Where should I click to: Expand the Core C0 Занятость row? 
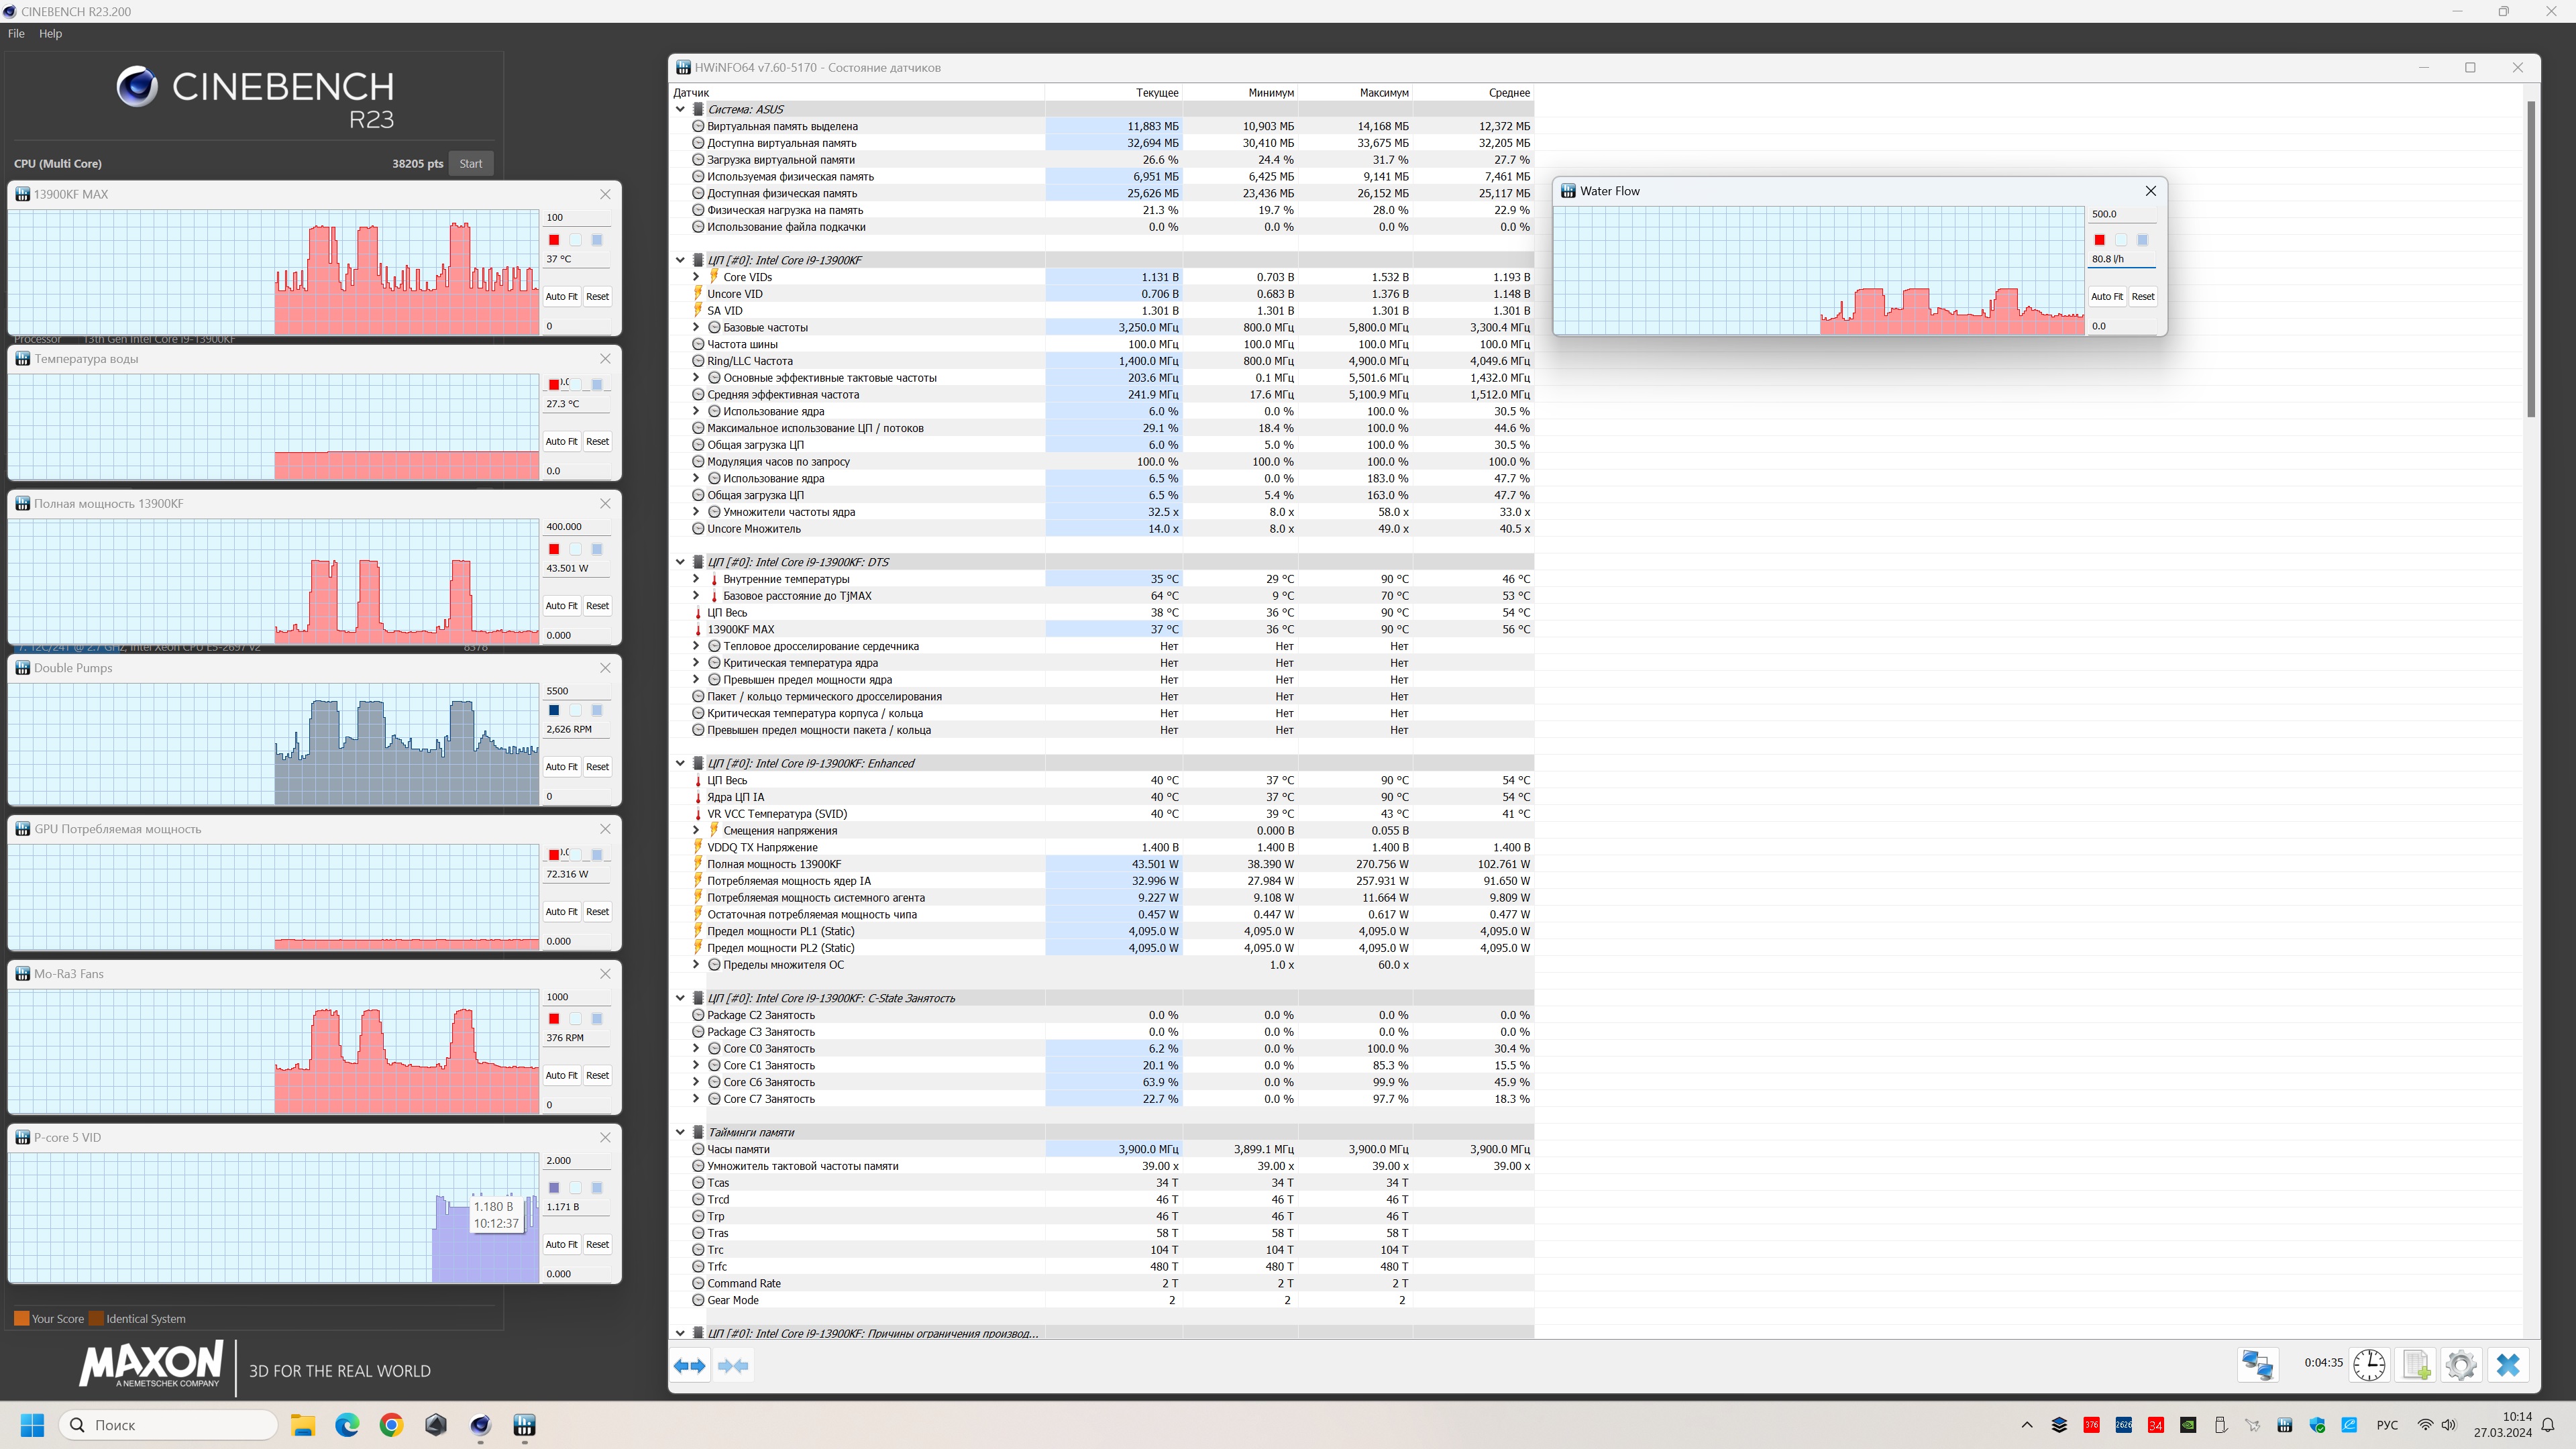click(x=696, y=1049)
